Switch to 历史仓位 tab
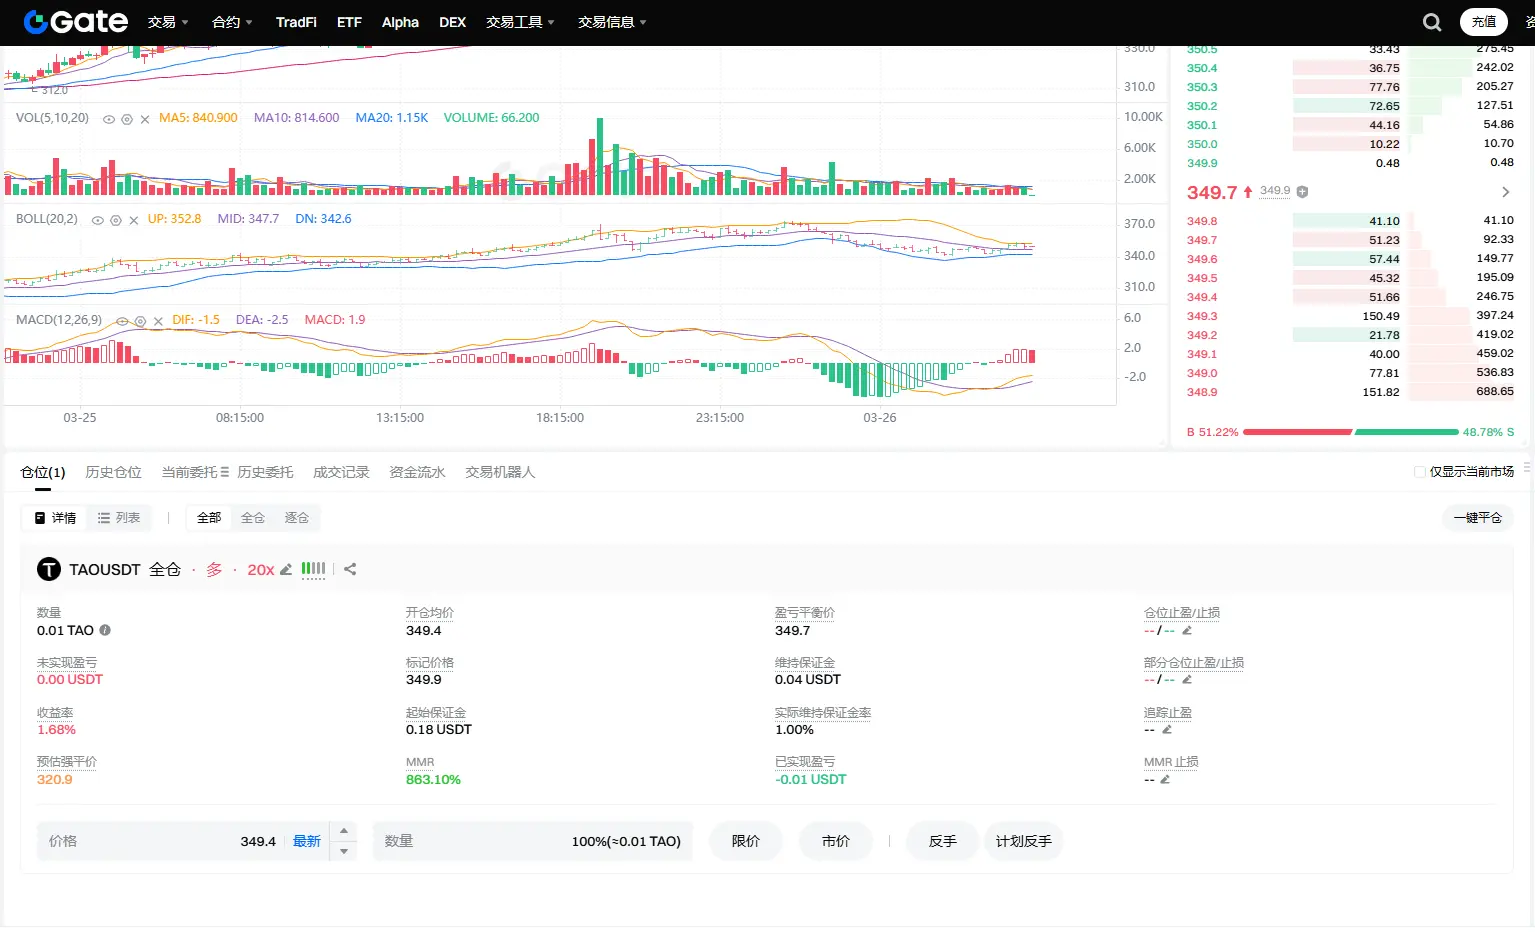The image size is (1535, 933). [113, 472]
